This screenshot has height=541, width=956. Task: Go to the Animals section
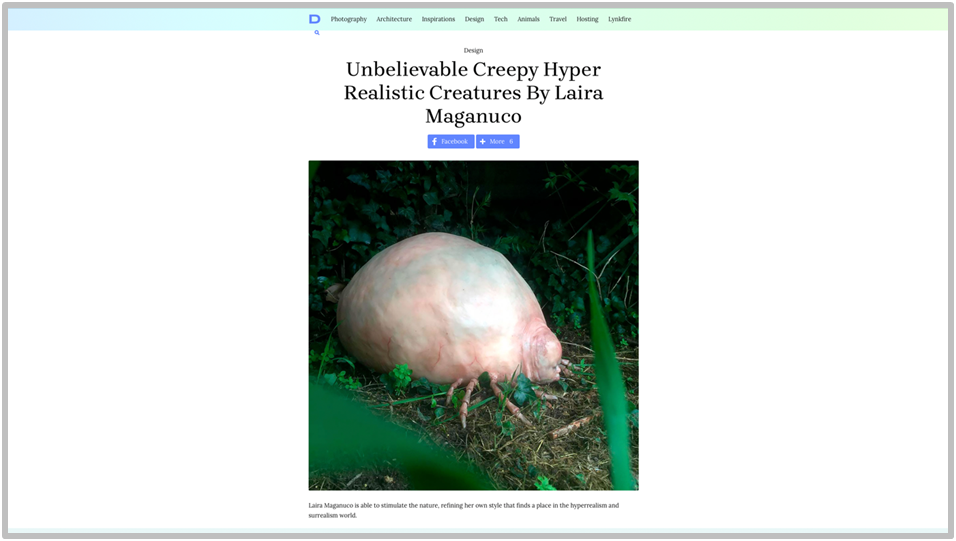[x=529, y=19]
